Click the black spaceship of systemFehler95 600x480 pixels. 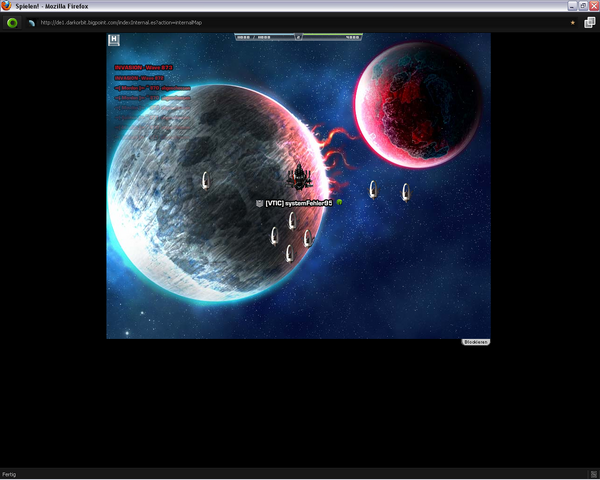[299, 177]
